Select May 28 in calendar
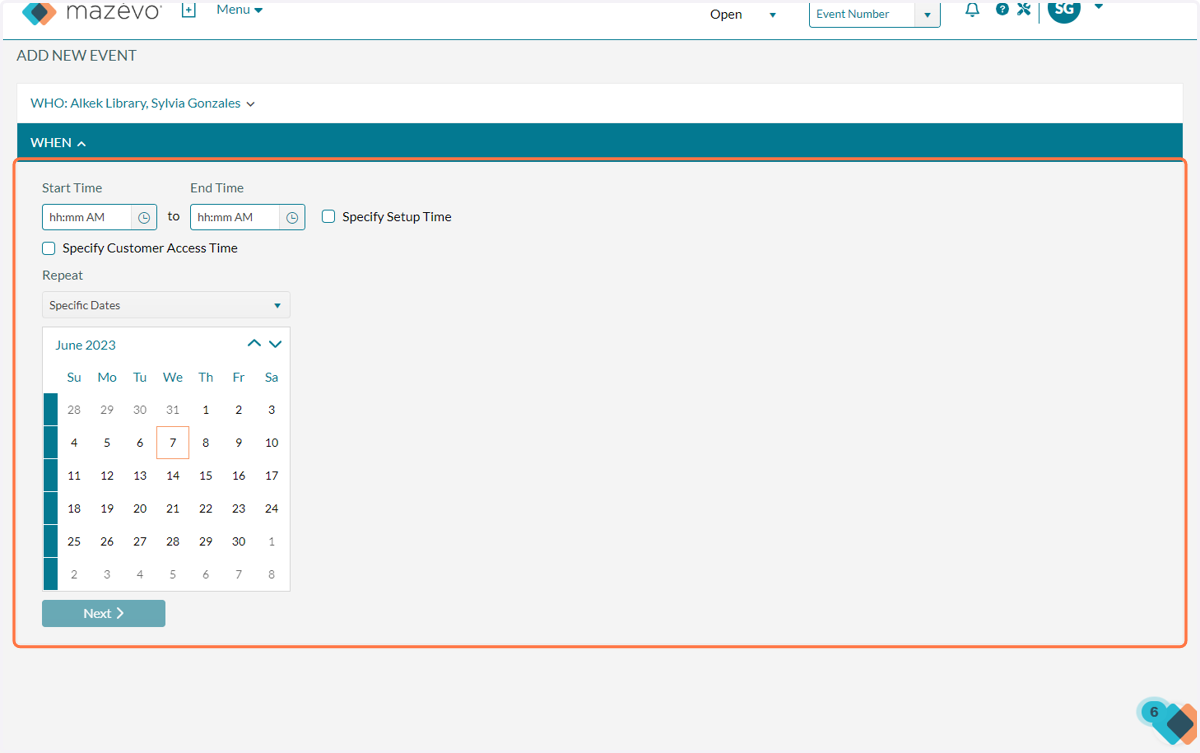Image resolution: width=1200 pixels, height=753 pixels. point(74,410)
